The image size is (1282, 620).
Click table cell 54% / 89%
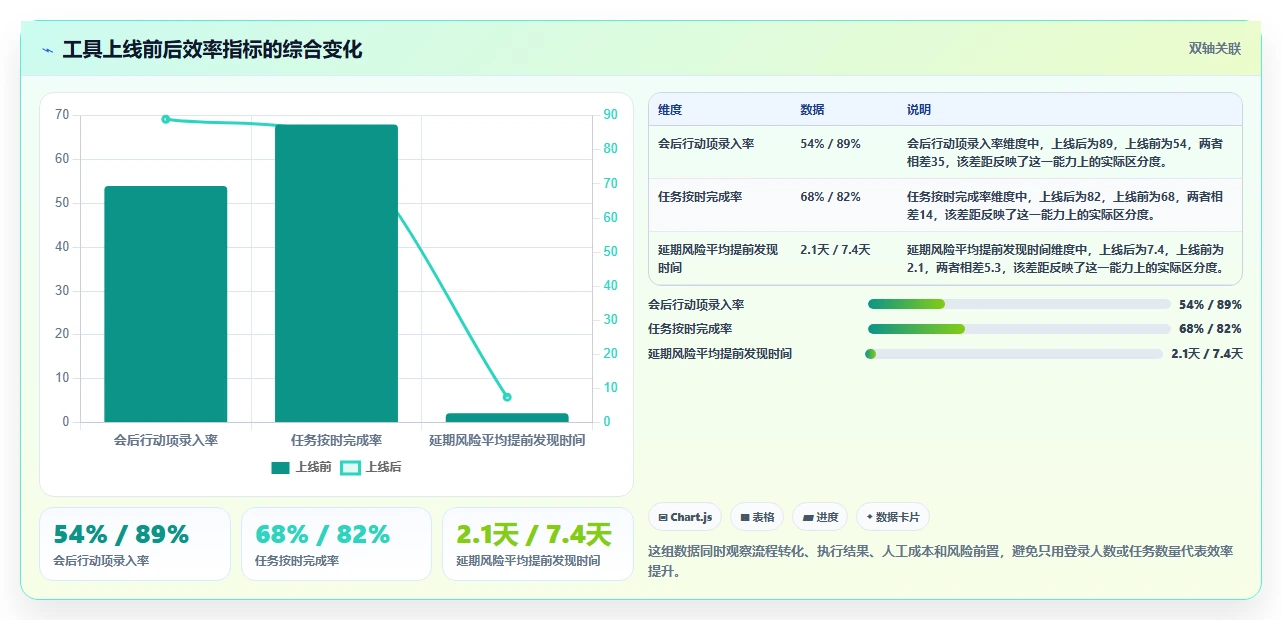tap(830, 144)
